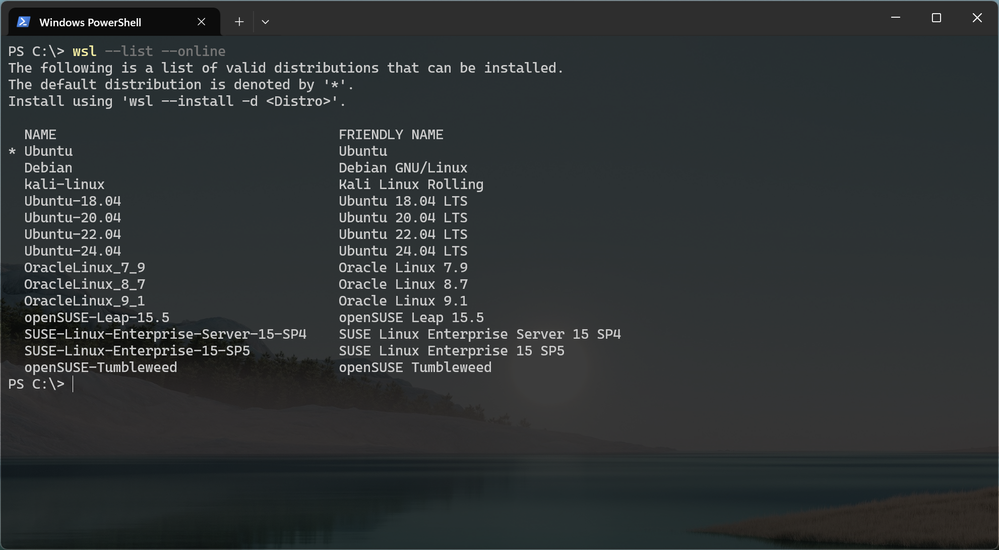Click SUSE-Linux-Enterprise-Server-15-SP4 distro name
Viewport: 999px width, 550px height.
click(x=165, y=334)
